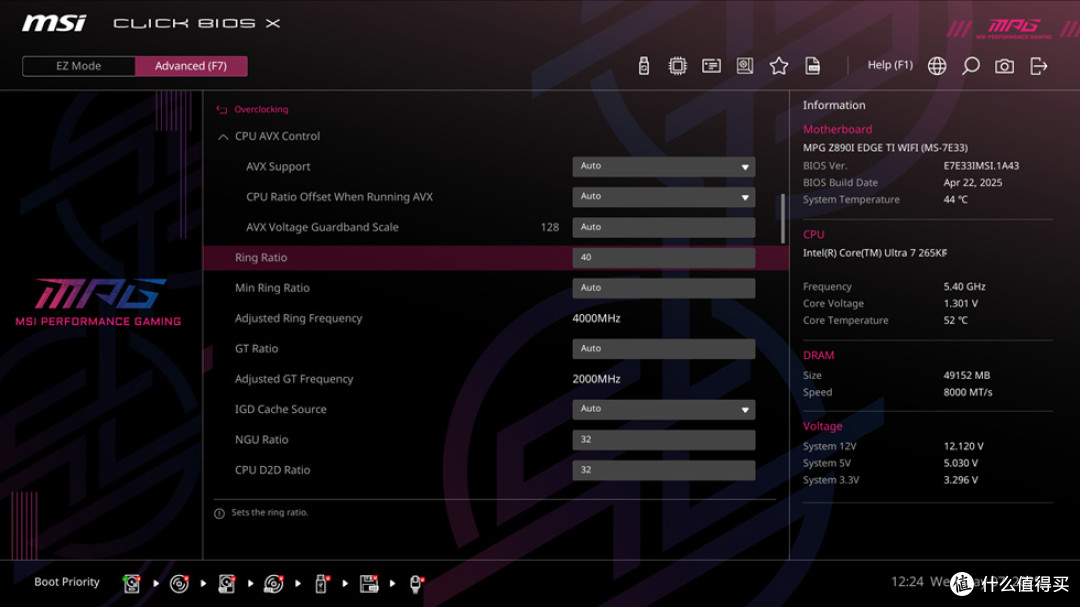Click the Core Voltage value 1.301 V
The height and width of the screenshot is (607, 1080).
pyautogui.click(x=961, y=303)
